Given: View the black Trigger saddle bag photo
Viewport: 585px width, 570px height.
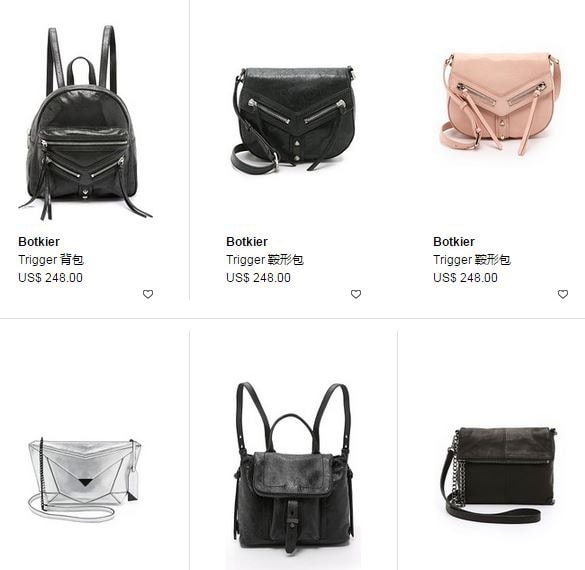Looking at the screenshot, I should tap(292, 120).
